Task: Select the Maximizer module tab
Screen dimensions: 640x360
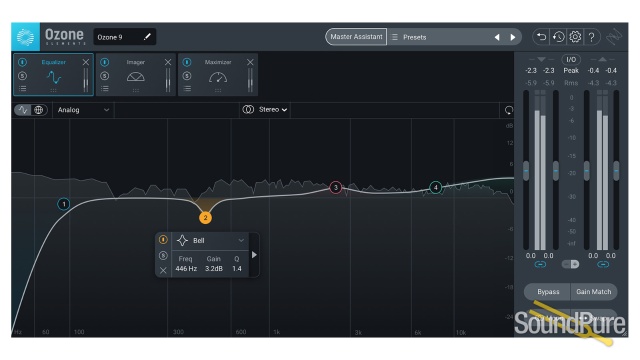Action: coord(218,74)
